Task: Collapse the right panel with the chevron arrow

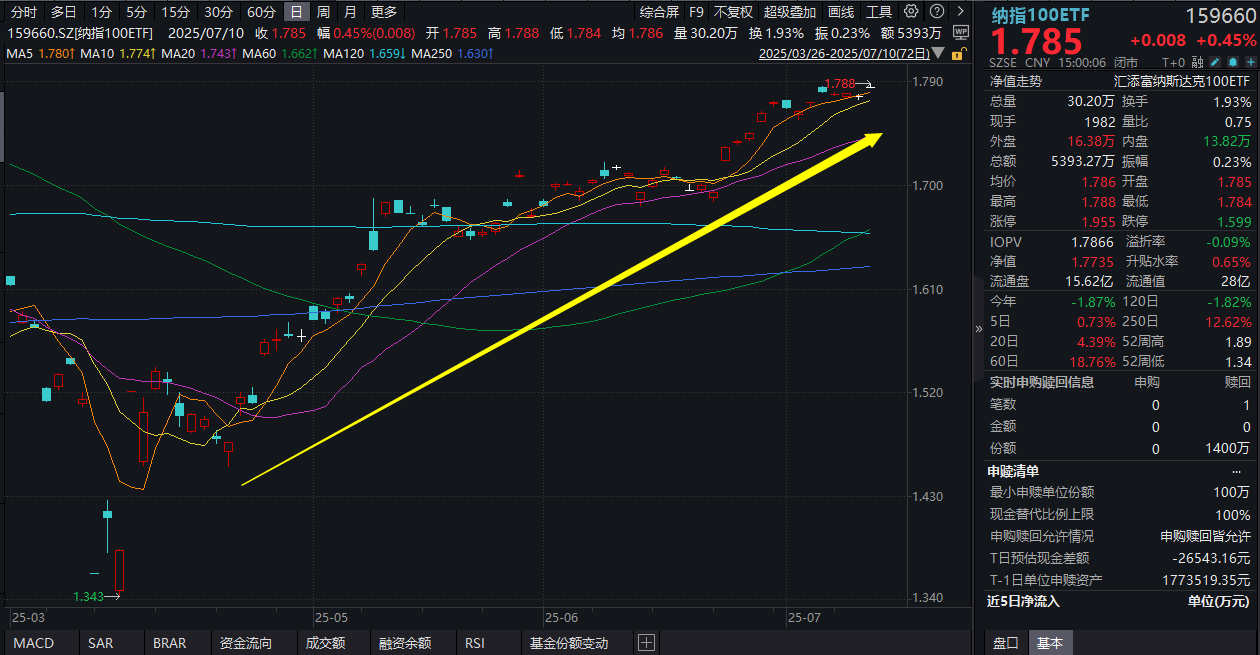Action: 978,327
